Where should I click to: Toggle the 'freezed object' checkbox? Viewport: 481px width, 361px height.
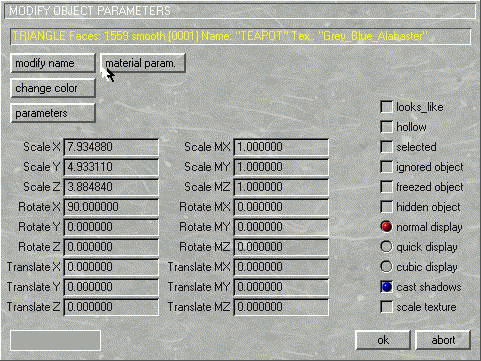tap(386, 187)
